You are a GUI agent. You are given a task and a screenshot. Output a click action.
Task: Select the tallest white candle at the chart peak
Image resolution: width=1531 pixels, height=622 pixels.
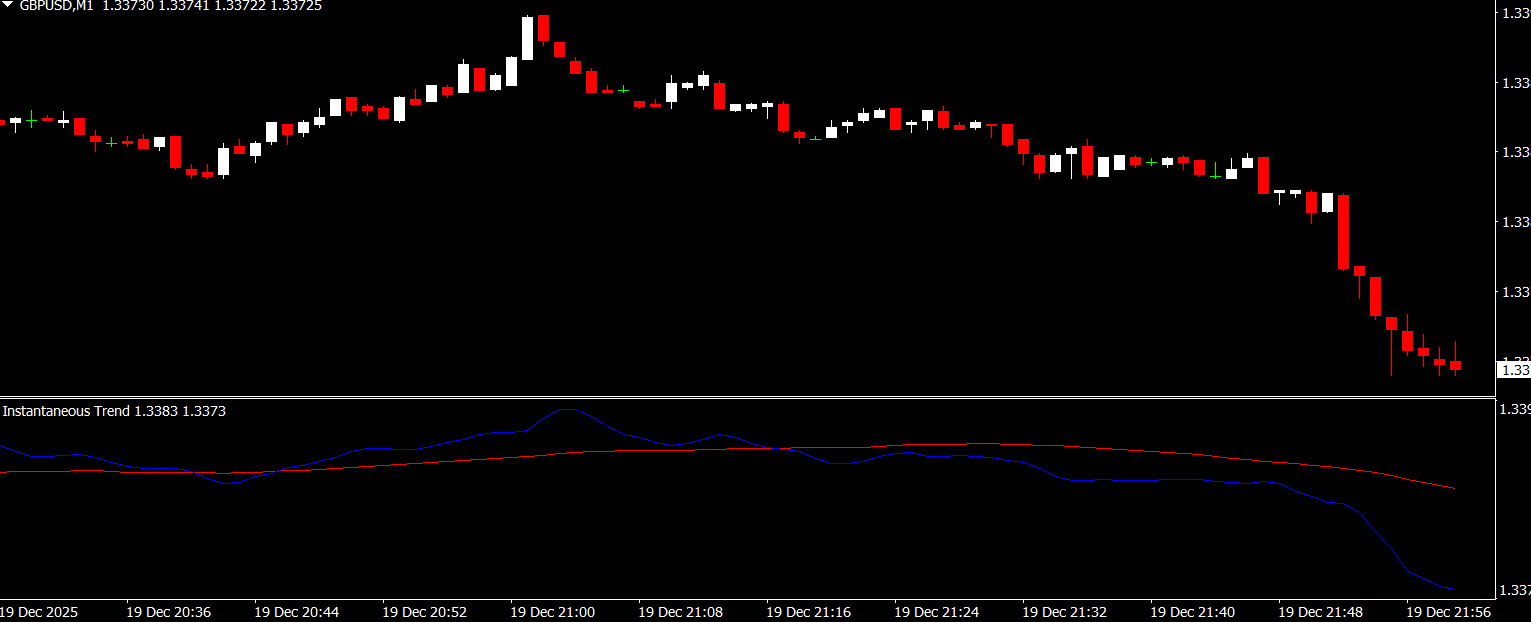tap(528, 38)
